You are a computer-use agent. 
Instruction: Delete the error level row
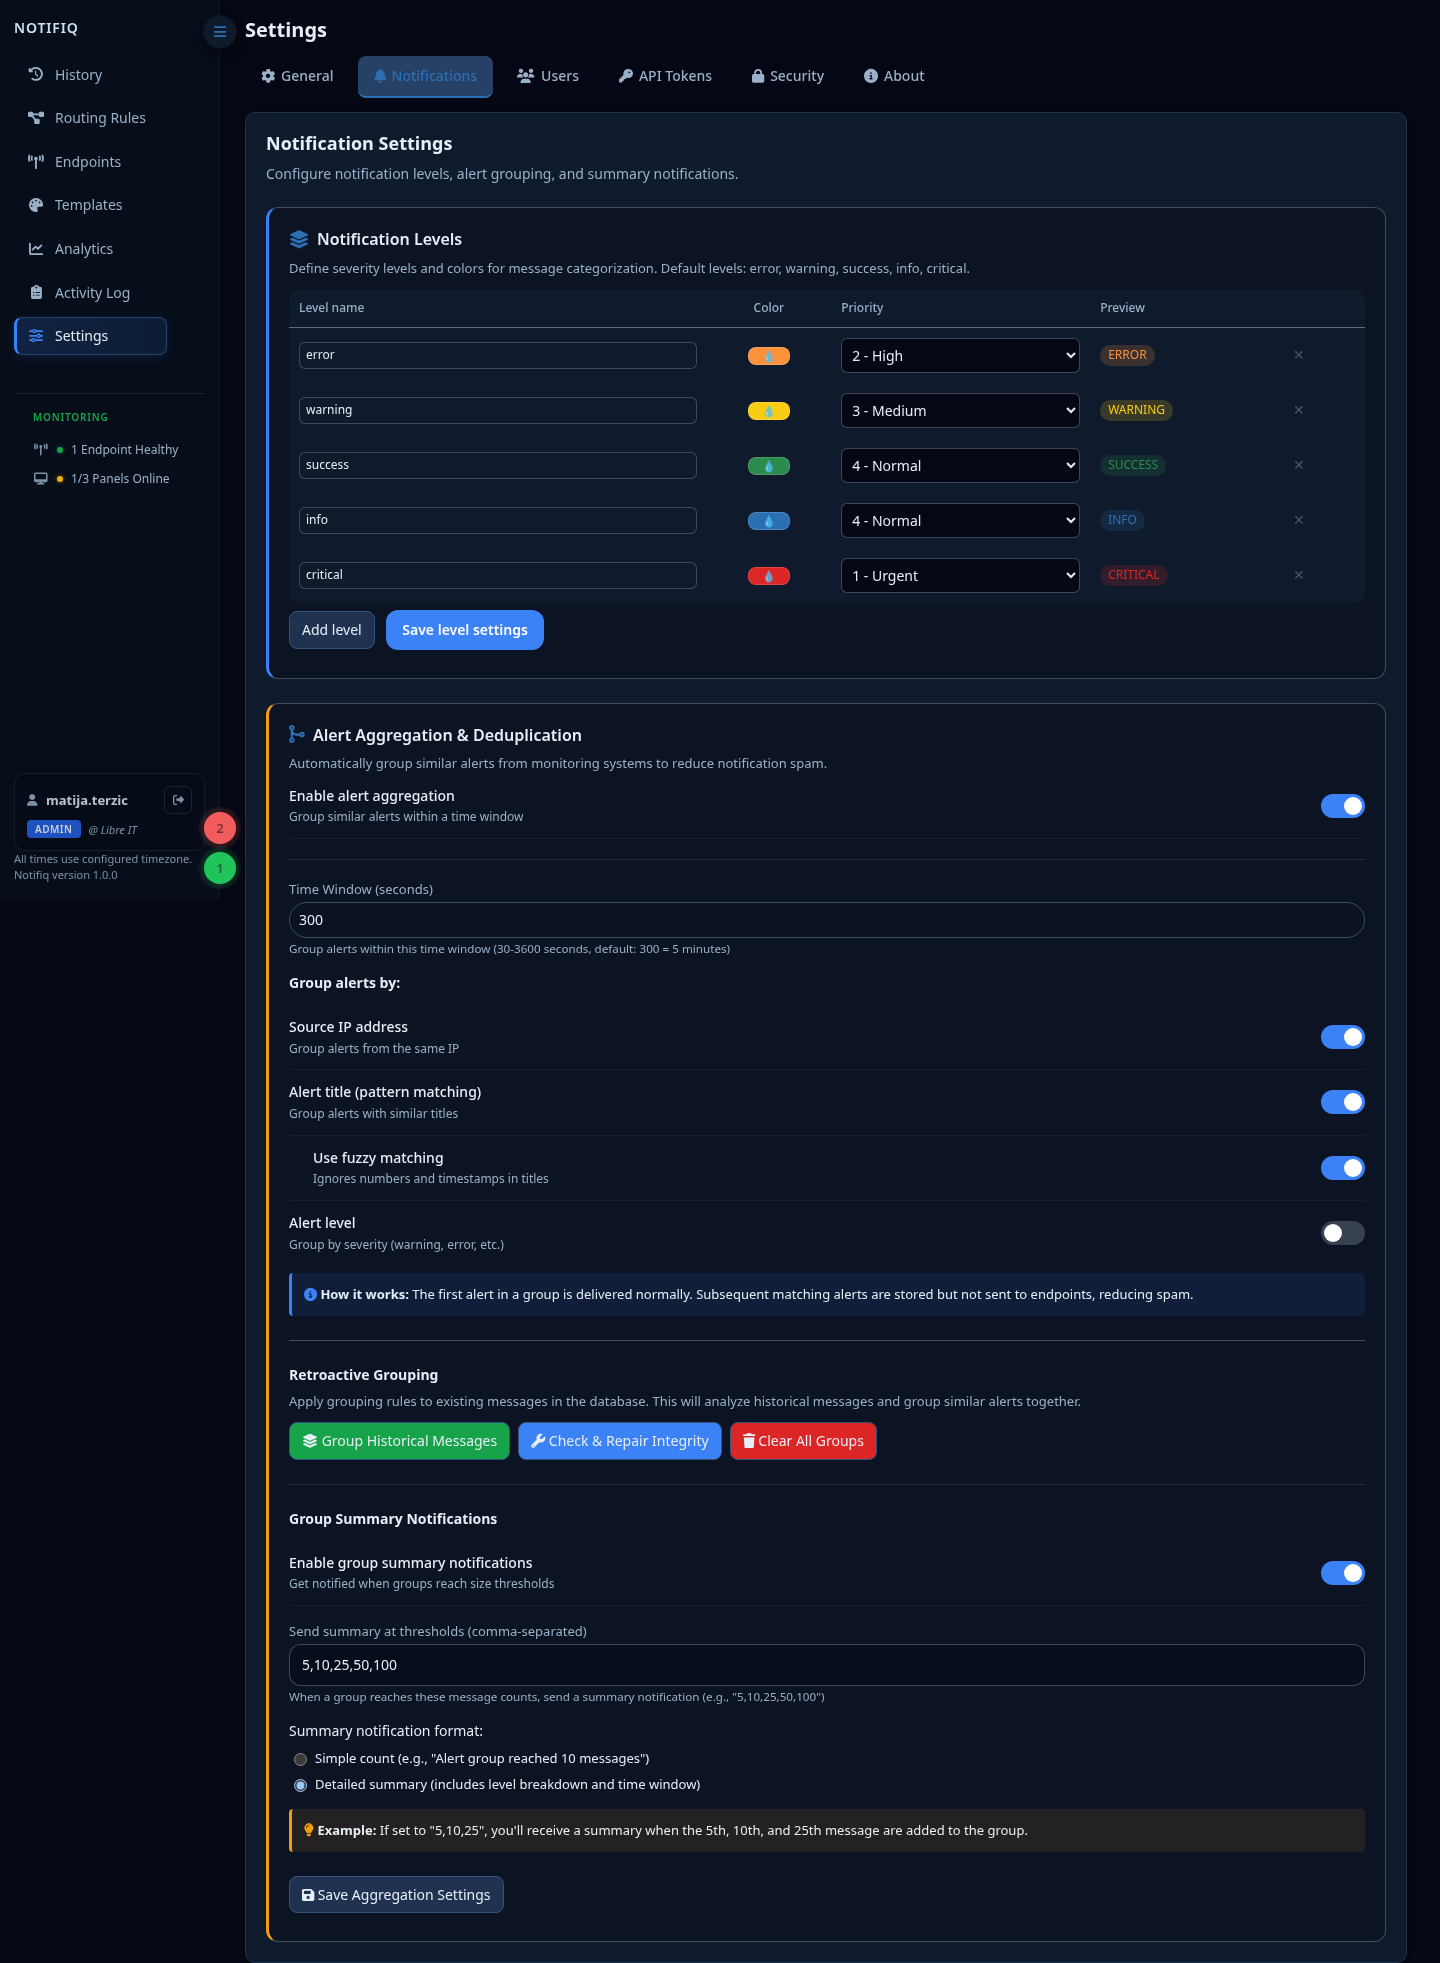(x=1299, y=355)
